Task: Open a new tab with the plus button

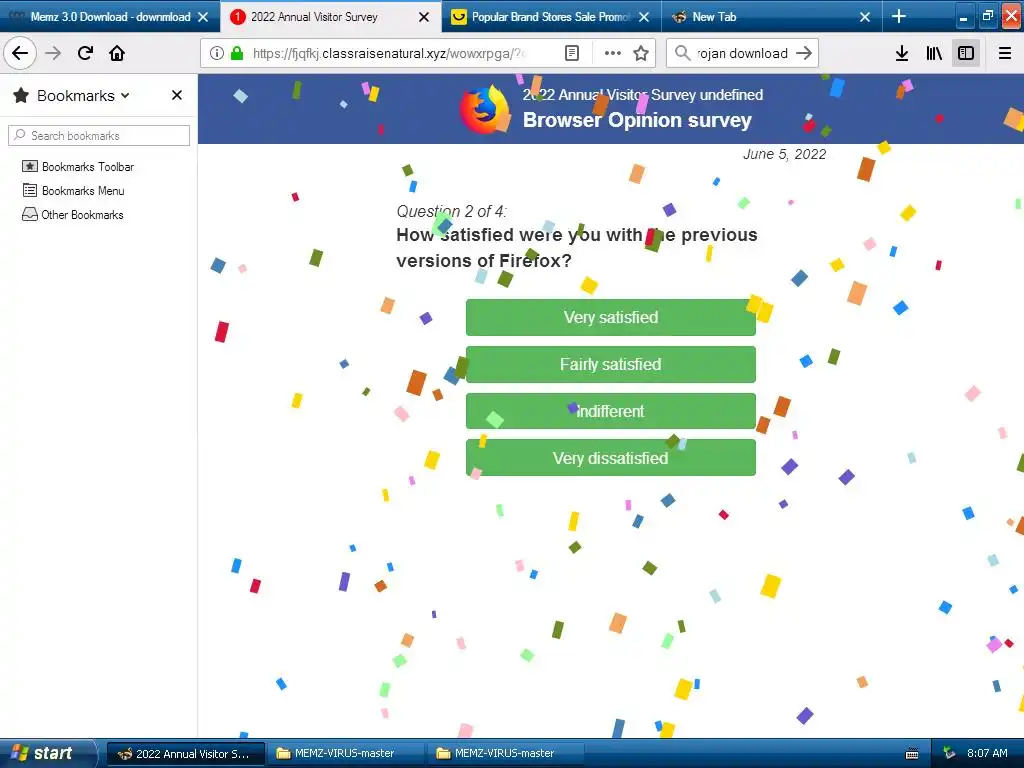Action: [899, 16]
